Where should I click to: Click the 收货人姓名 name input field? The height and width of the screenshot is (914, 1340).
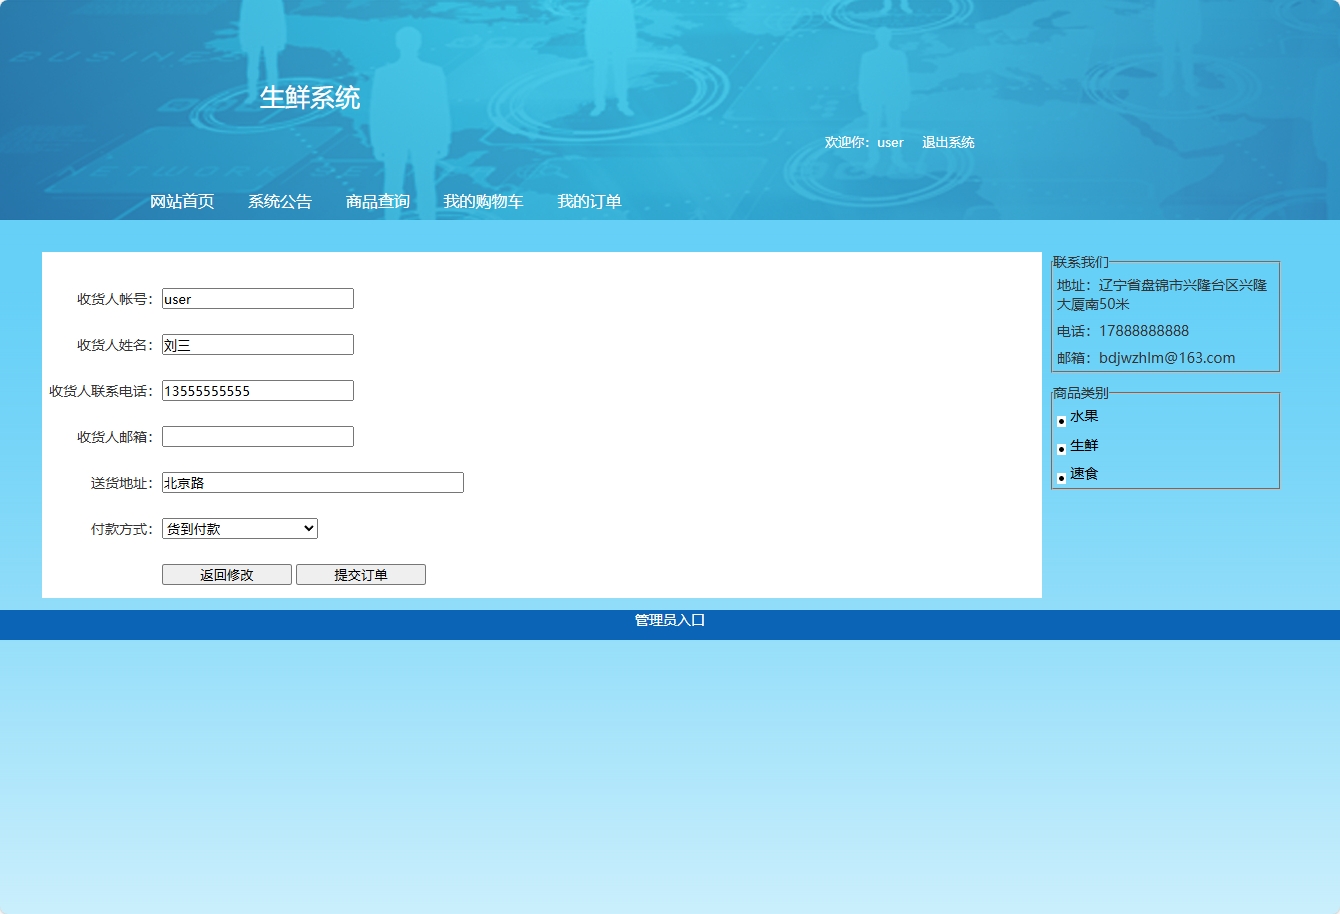[257, 344]
